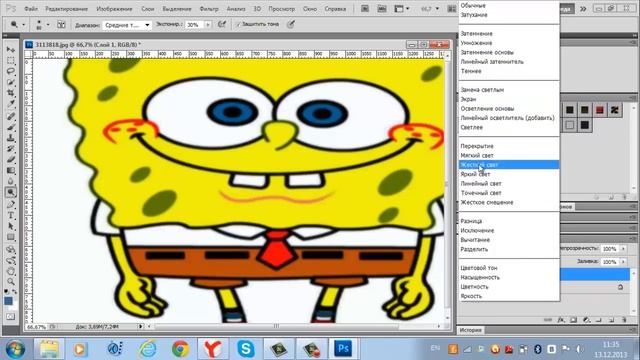Viewport: 640px width, 360px height.
Task: Open the exposure slider arrow
Action: pyautogui.click(x=208, y=25)
